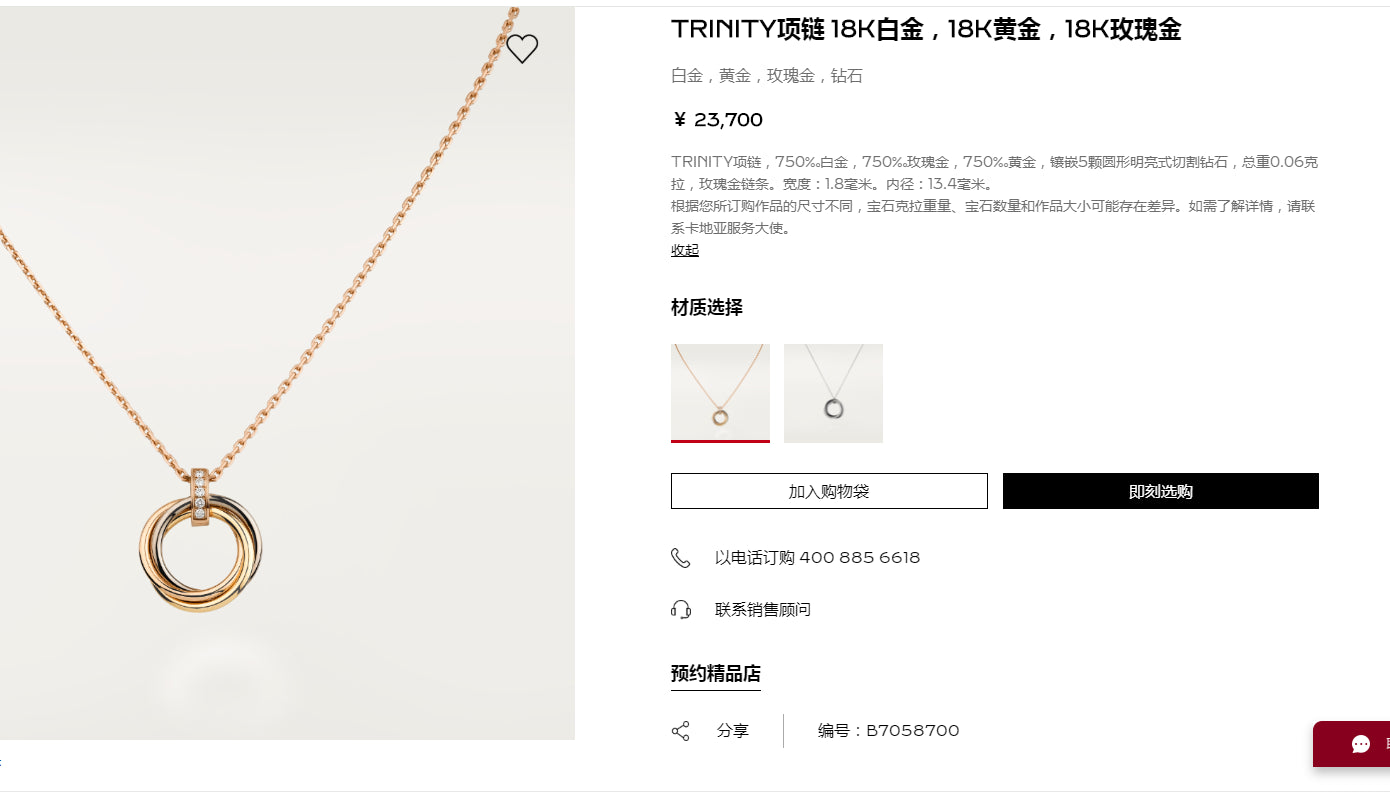Viewport: 1390px width, 794px height.
Task: Click the ¥ 23,700 price
Action: pyautogui.click(x=717, y=120)
